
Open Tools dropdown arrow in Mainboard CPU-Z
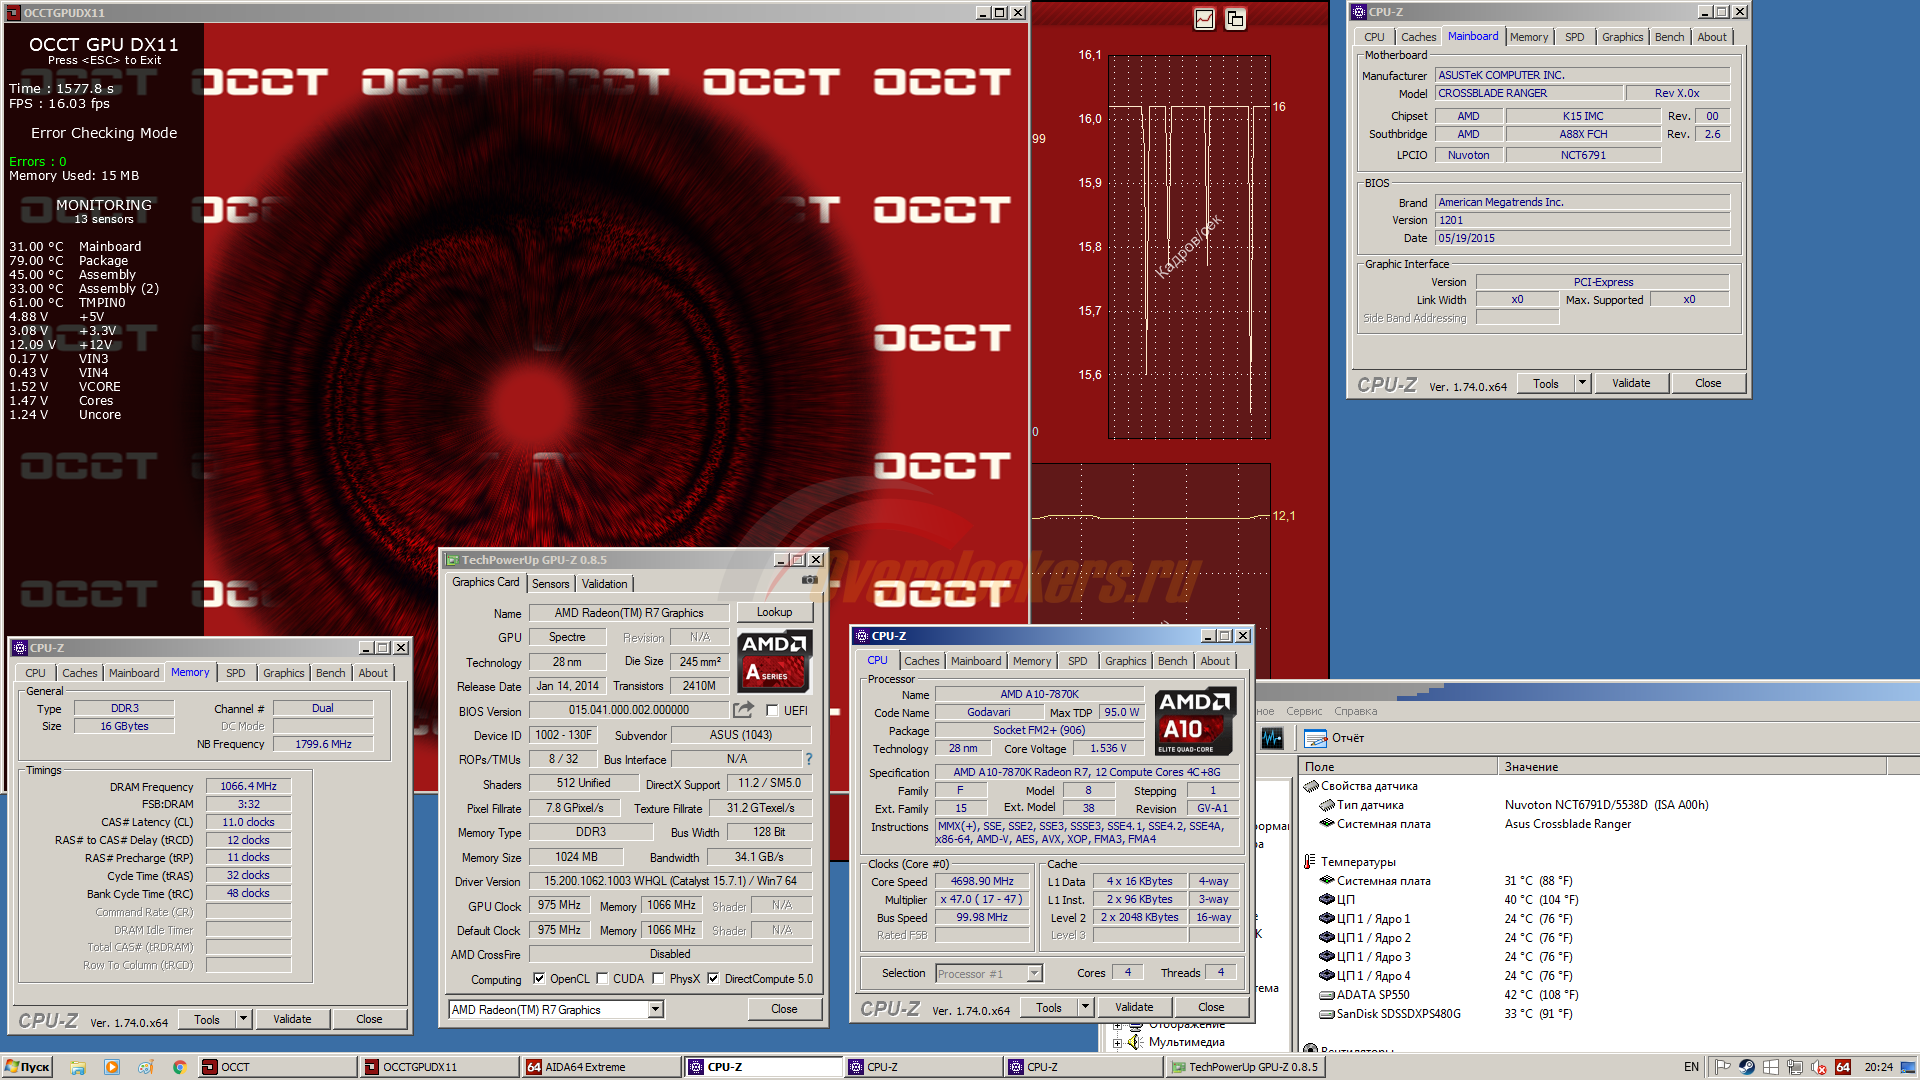click(x=1582, y=383)
